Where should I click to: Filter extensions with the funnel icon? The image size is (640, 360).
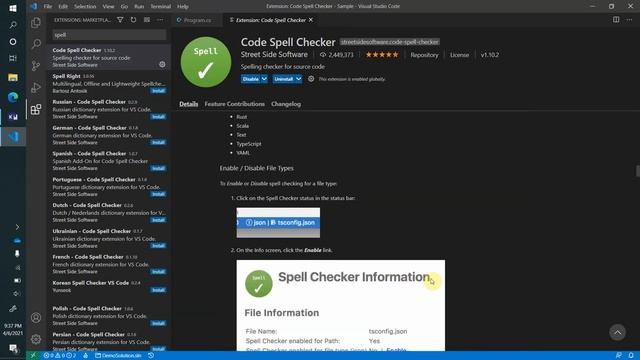[x=120, y=20]
